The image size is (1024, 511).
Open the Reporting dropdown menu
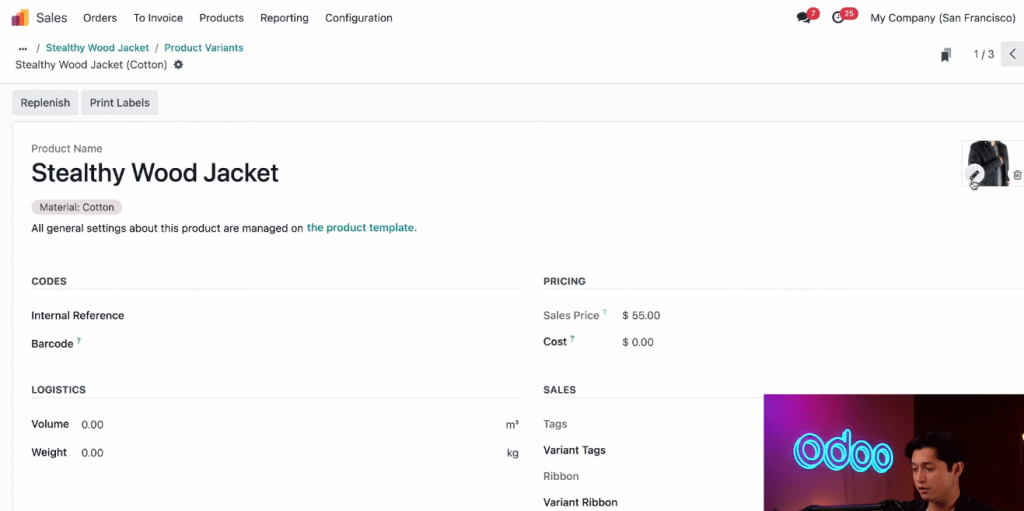(284, 18)
